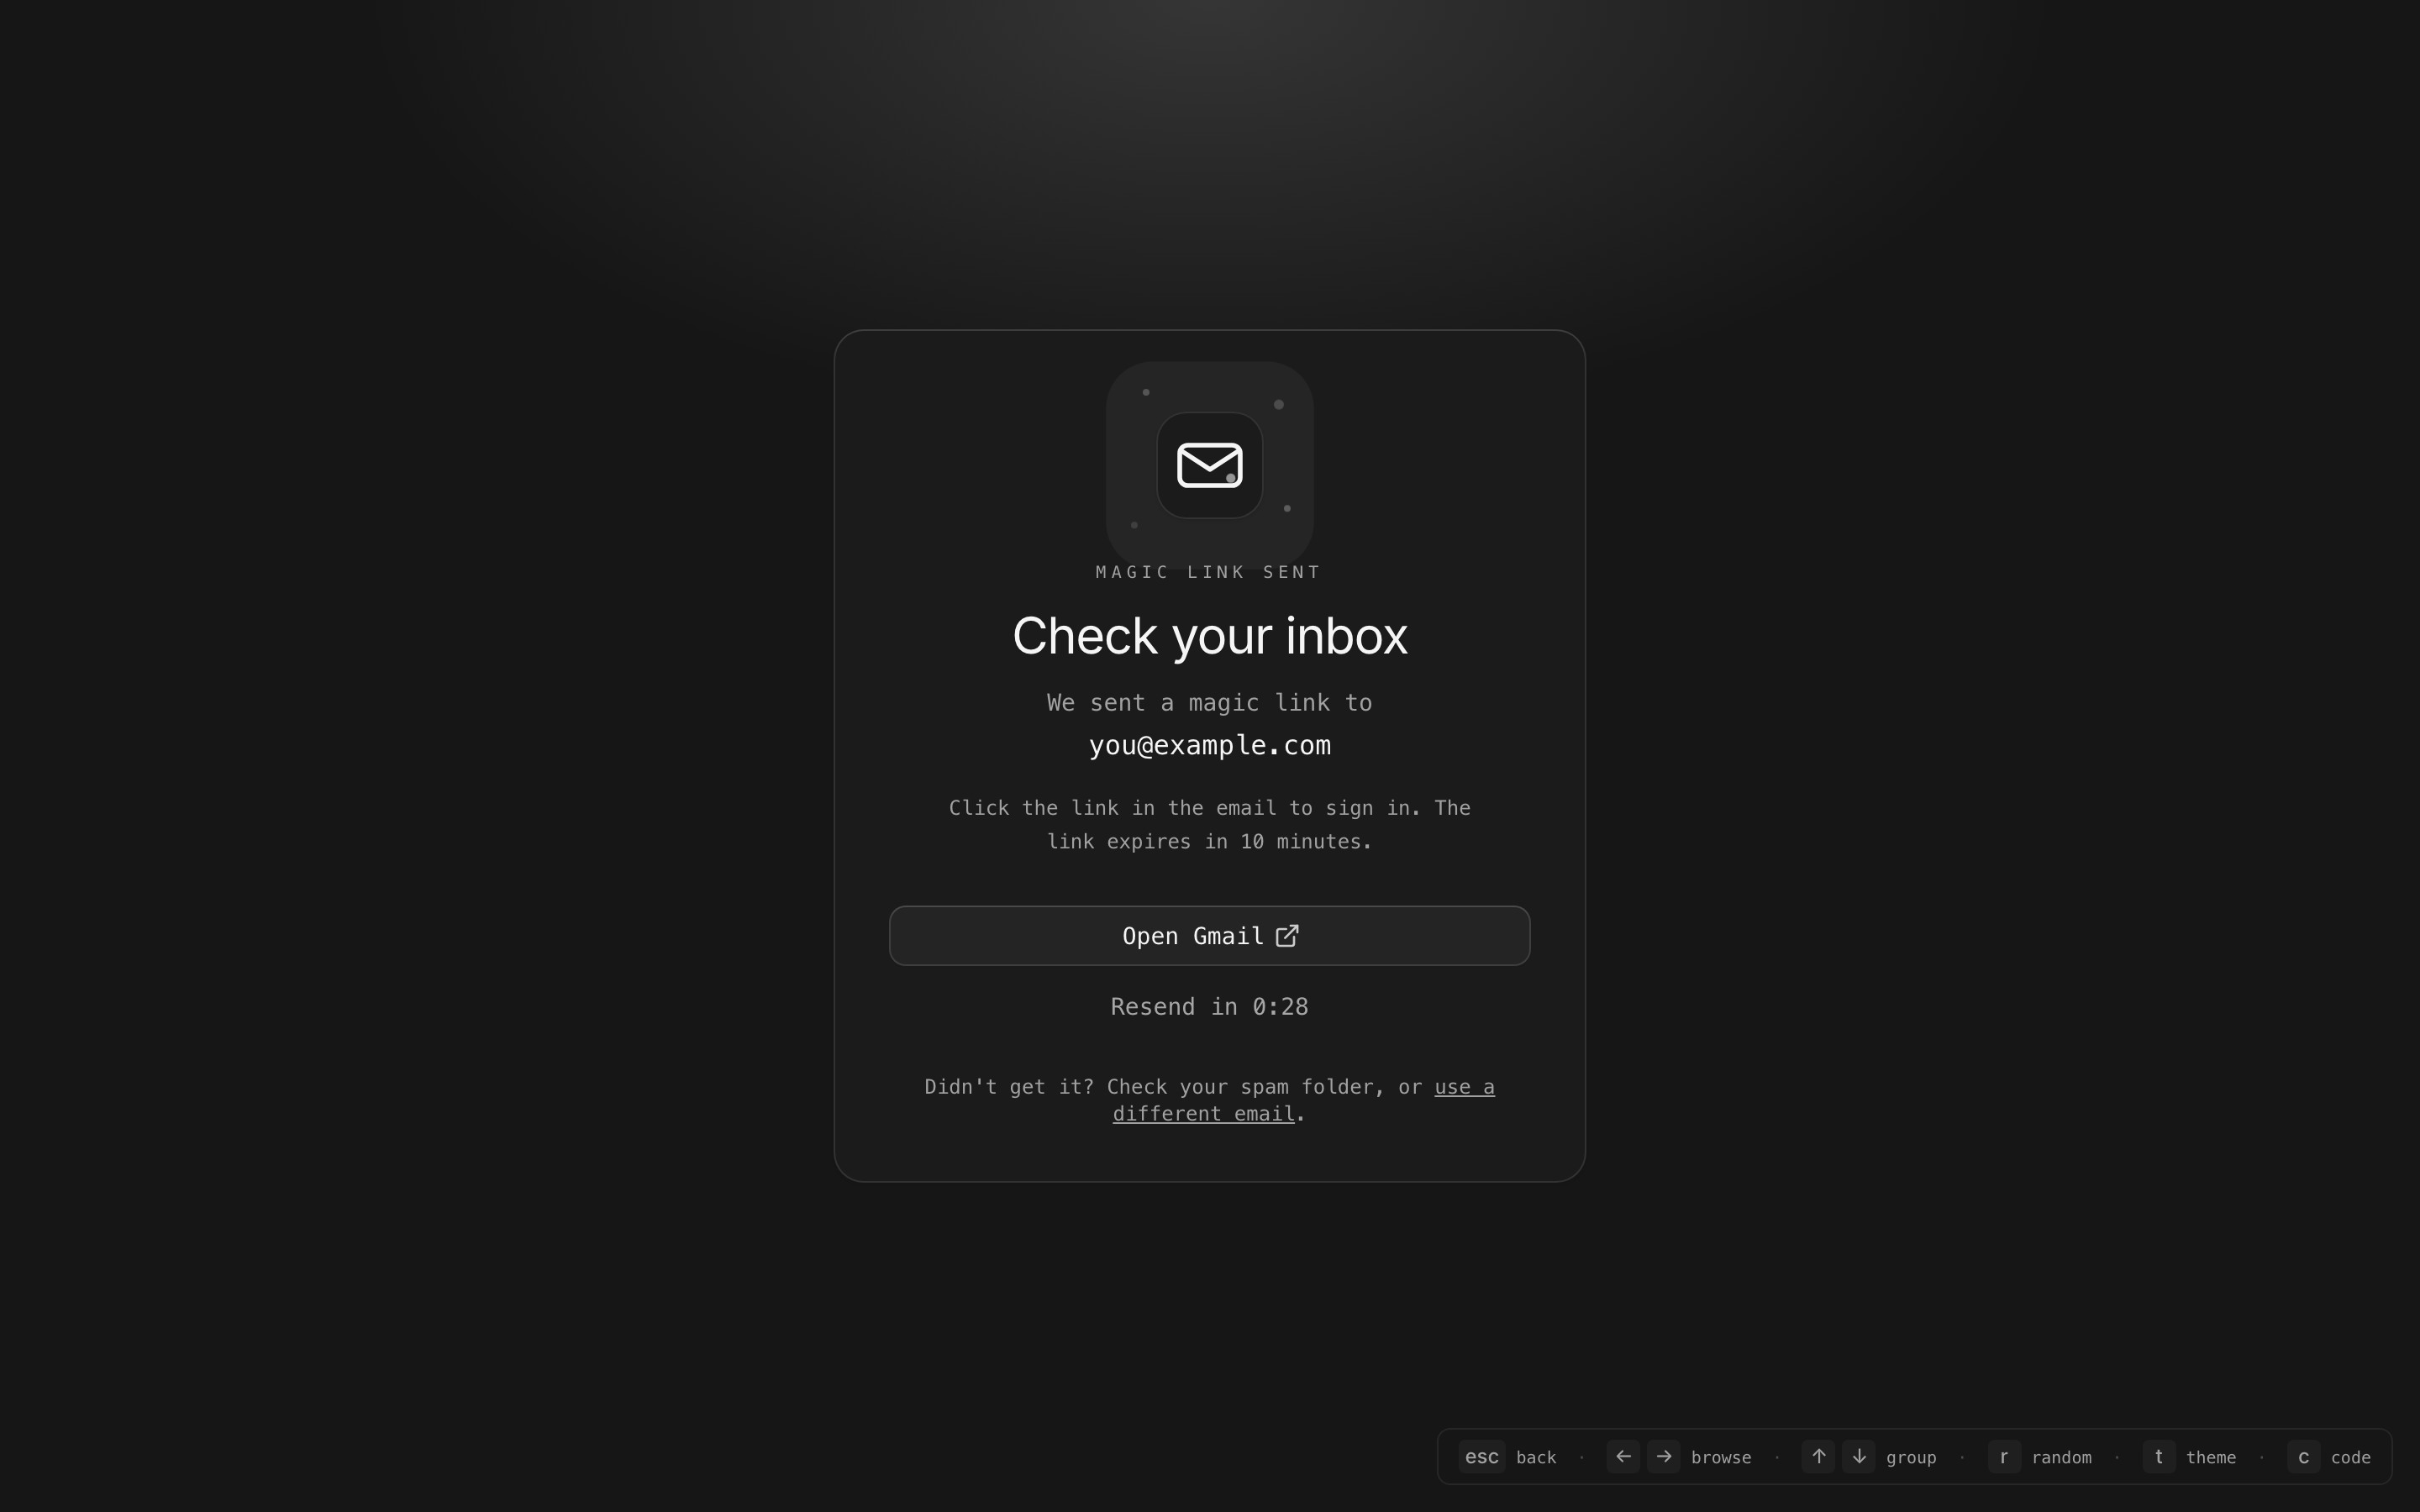Click the c key badge for code
The width and height of the screenshot is (2420, 1512).
tap(2304, 1457)
